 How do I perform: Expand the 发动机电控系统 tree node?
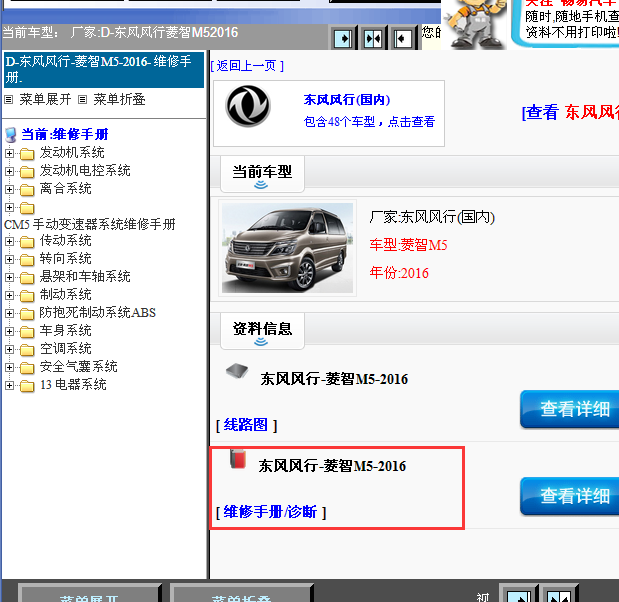coord(9,172)
